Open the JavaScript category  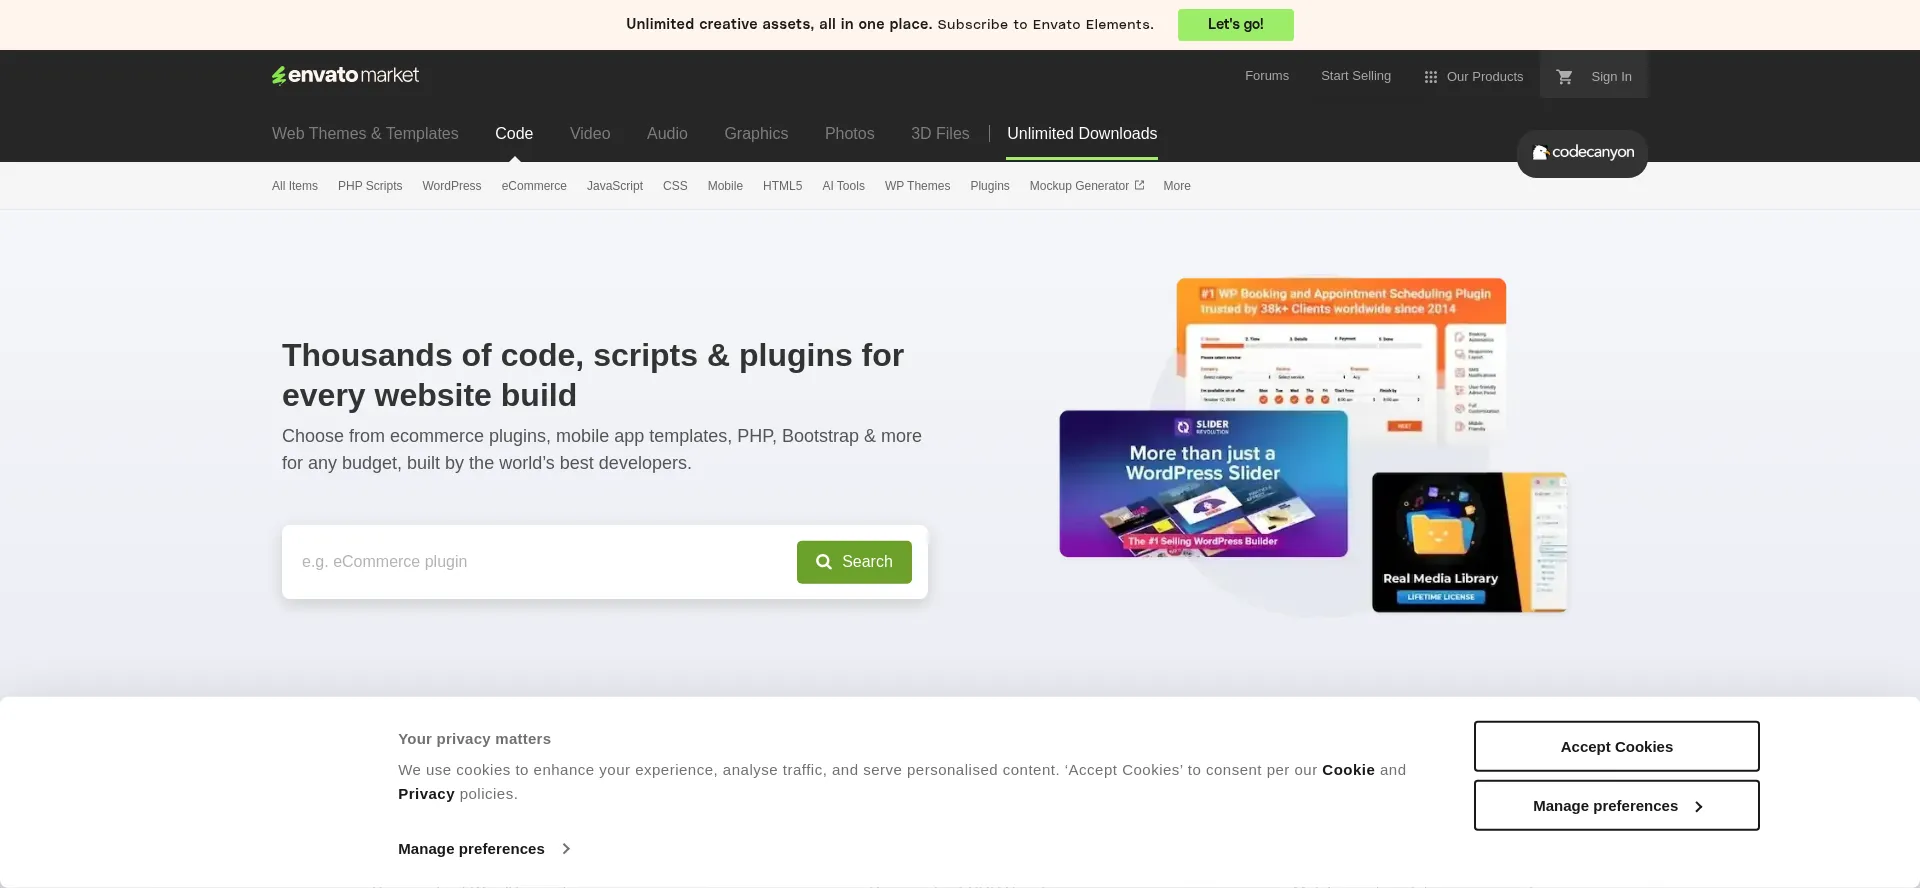(x=615, y=186)
